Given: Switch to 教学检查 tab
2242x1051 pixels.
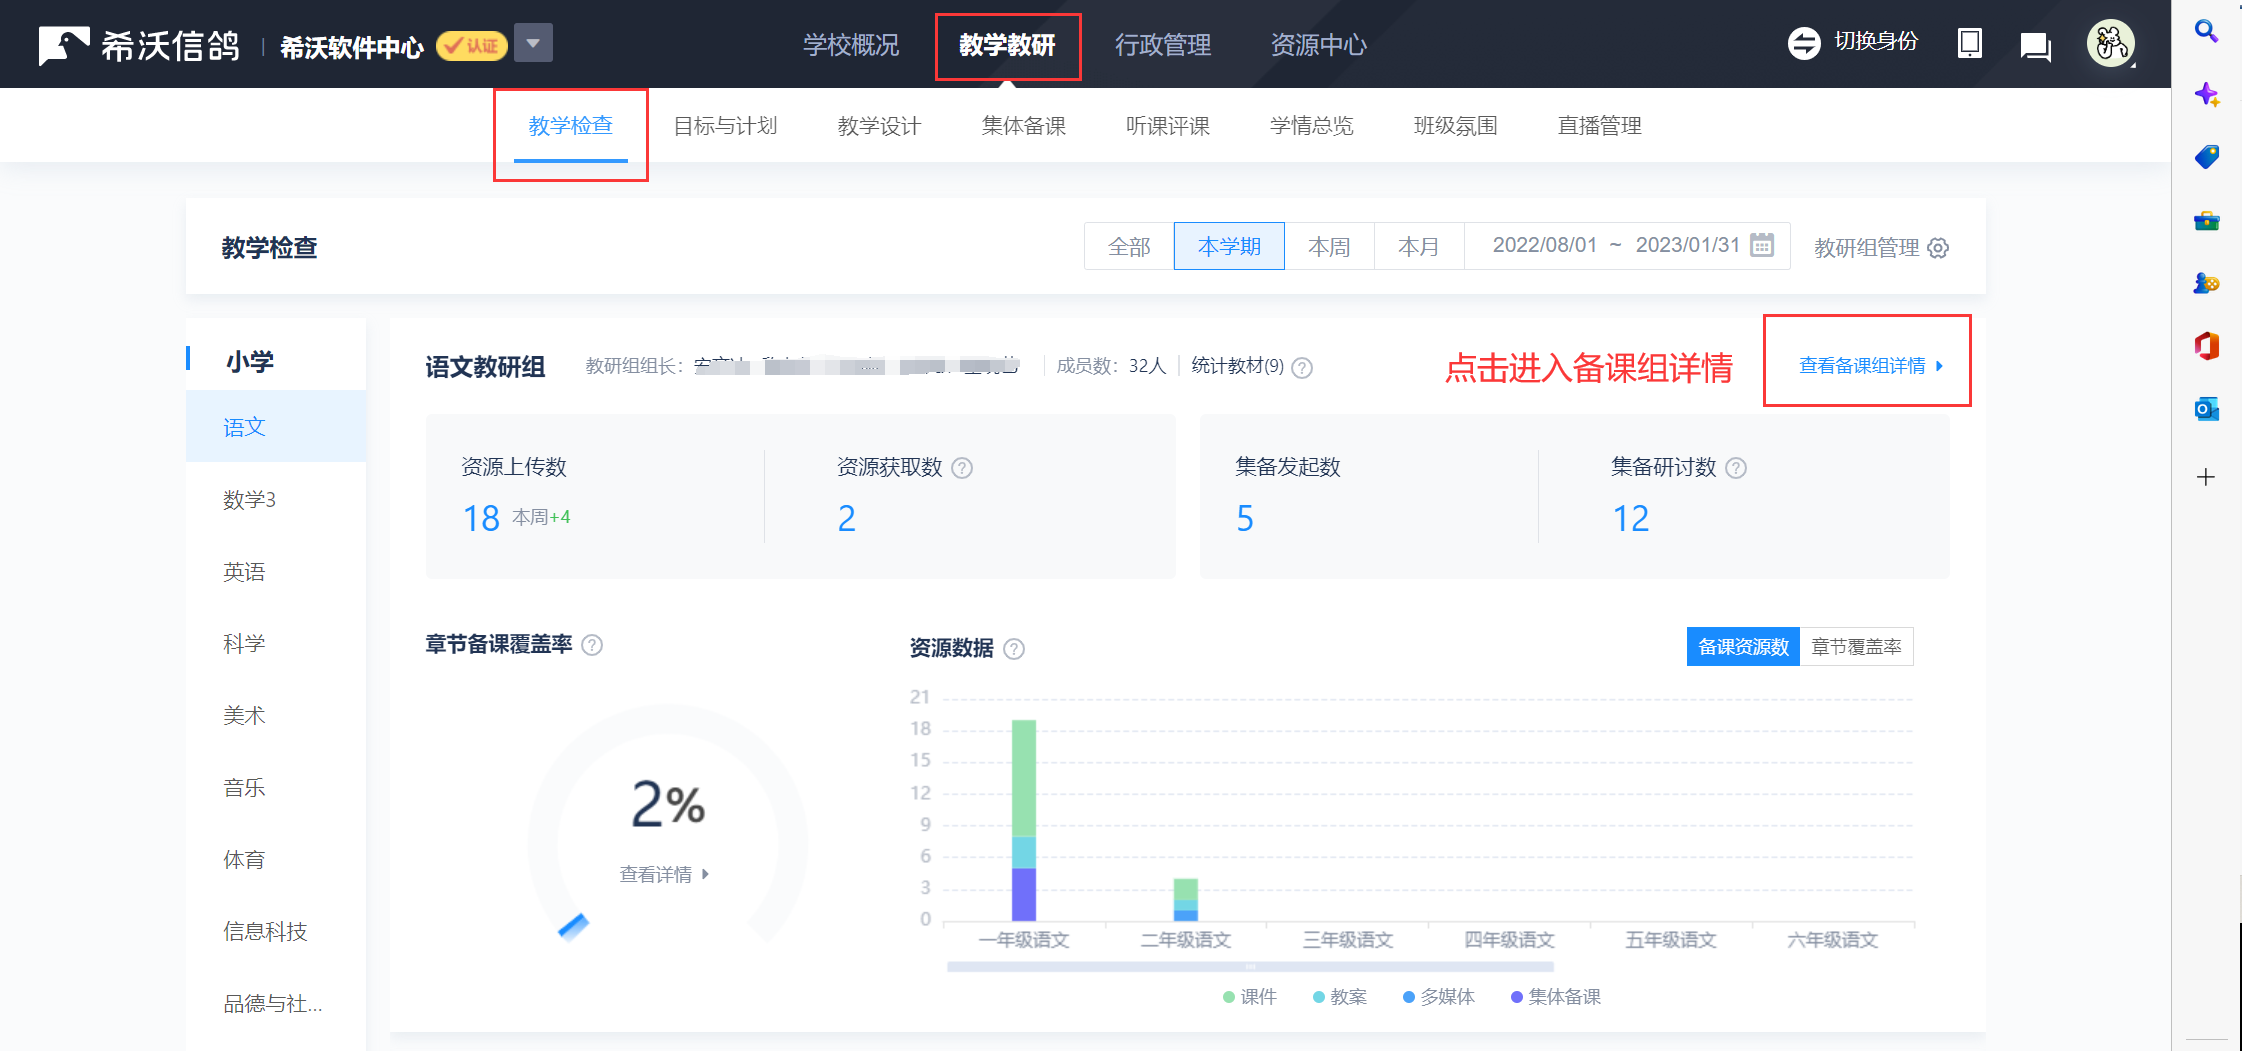Looking at the screenshot, I should tap(570, 126).
